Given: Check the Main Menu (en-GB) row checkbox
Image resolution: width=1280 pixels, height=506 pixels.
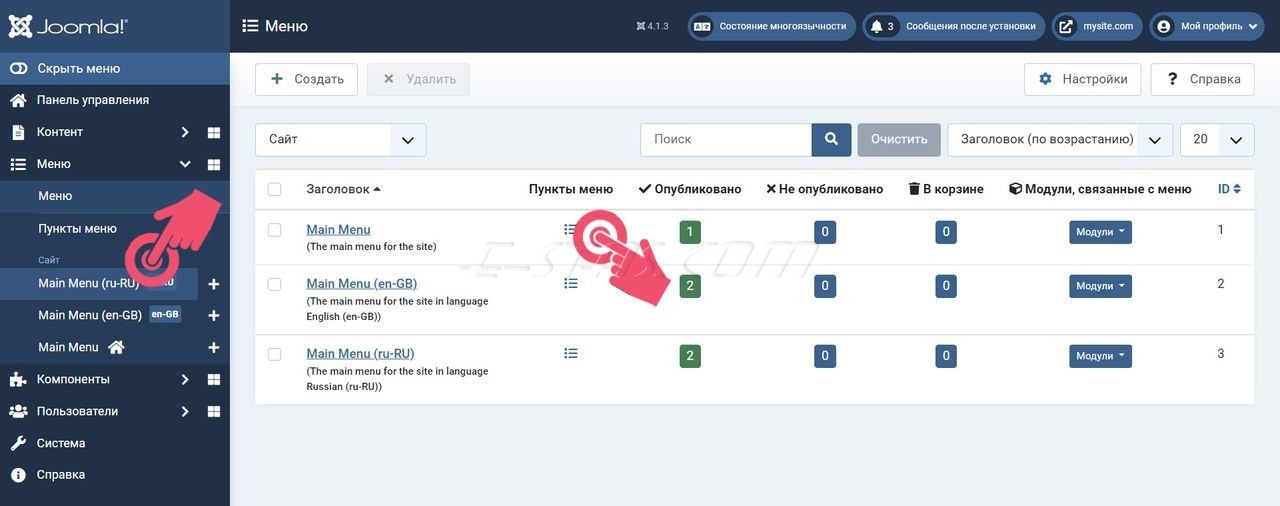Looking at the screenshot, I should tap(275, 284).
